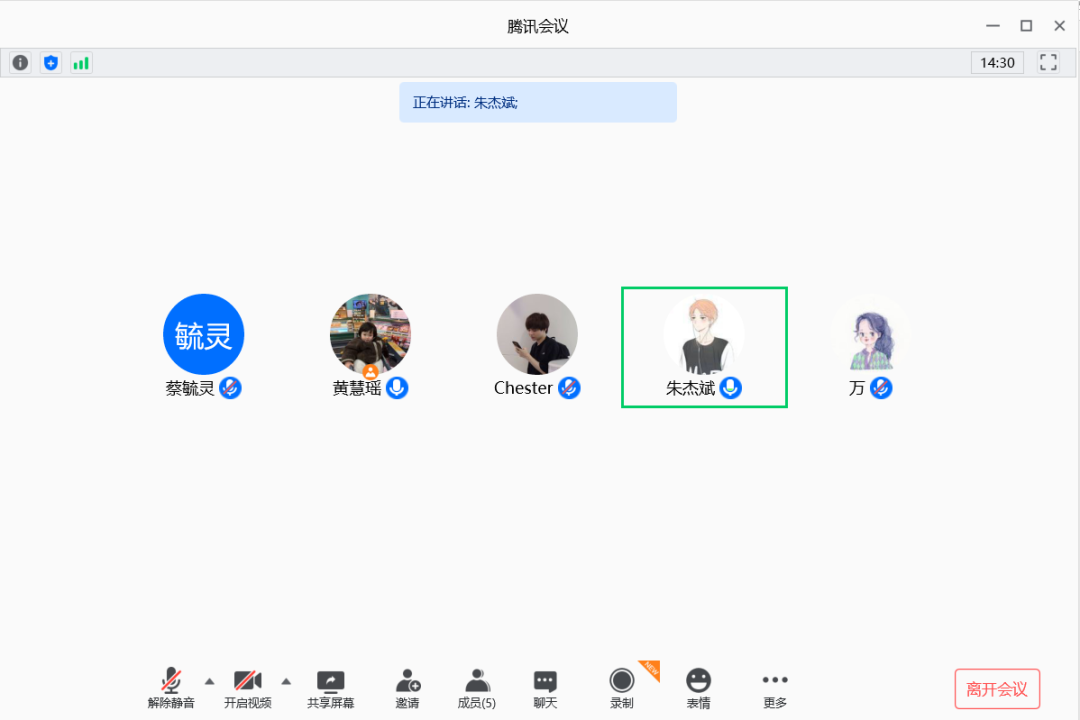This screenshot has height=720, width=1080.
Task: Start recording with the 录制 icon
Action: (622, 688)
